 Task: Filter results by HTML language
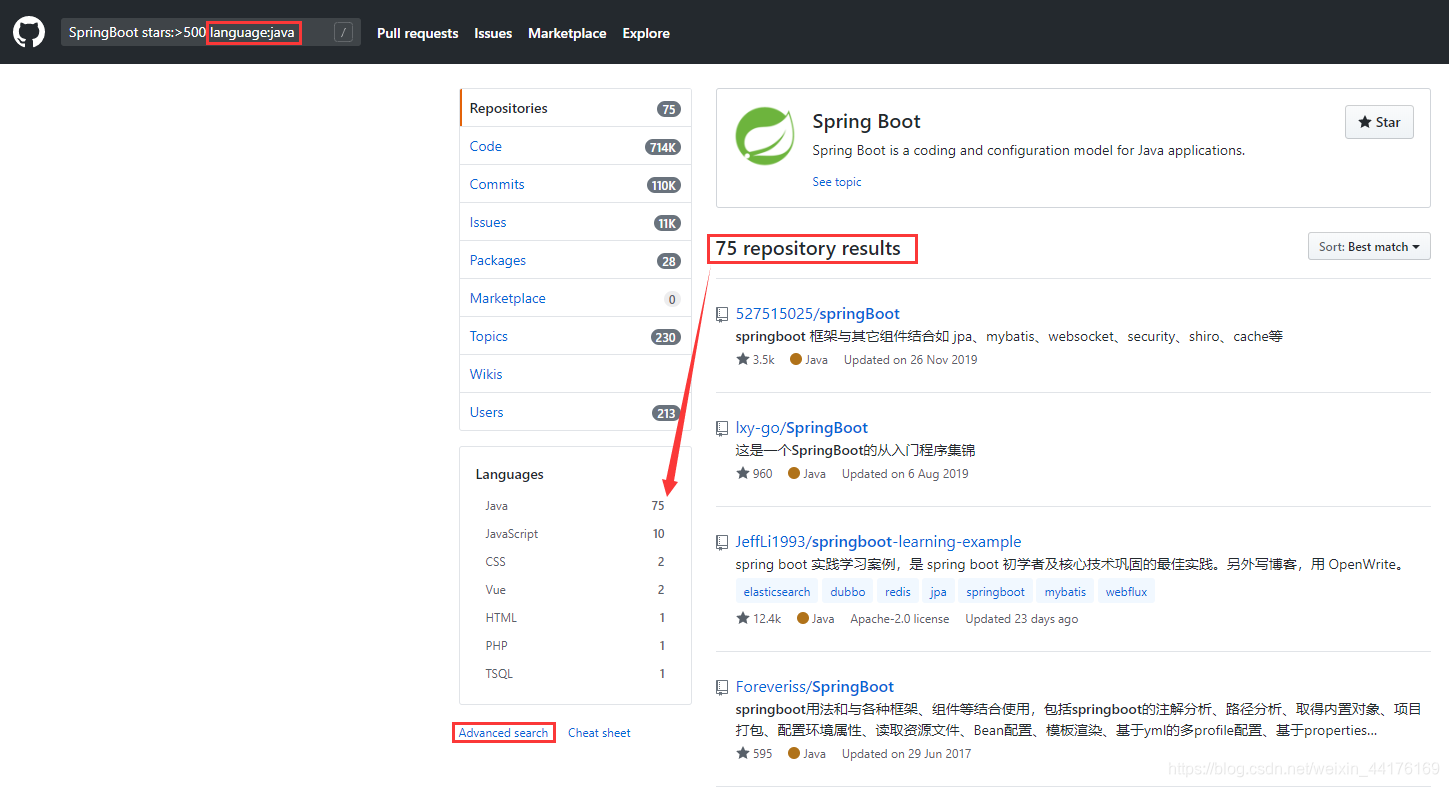click(575, 618)
